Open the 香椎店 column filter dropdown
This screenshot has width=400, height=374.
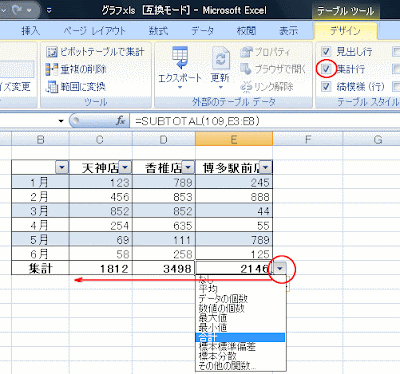point(188,167)
